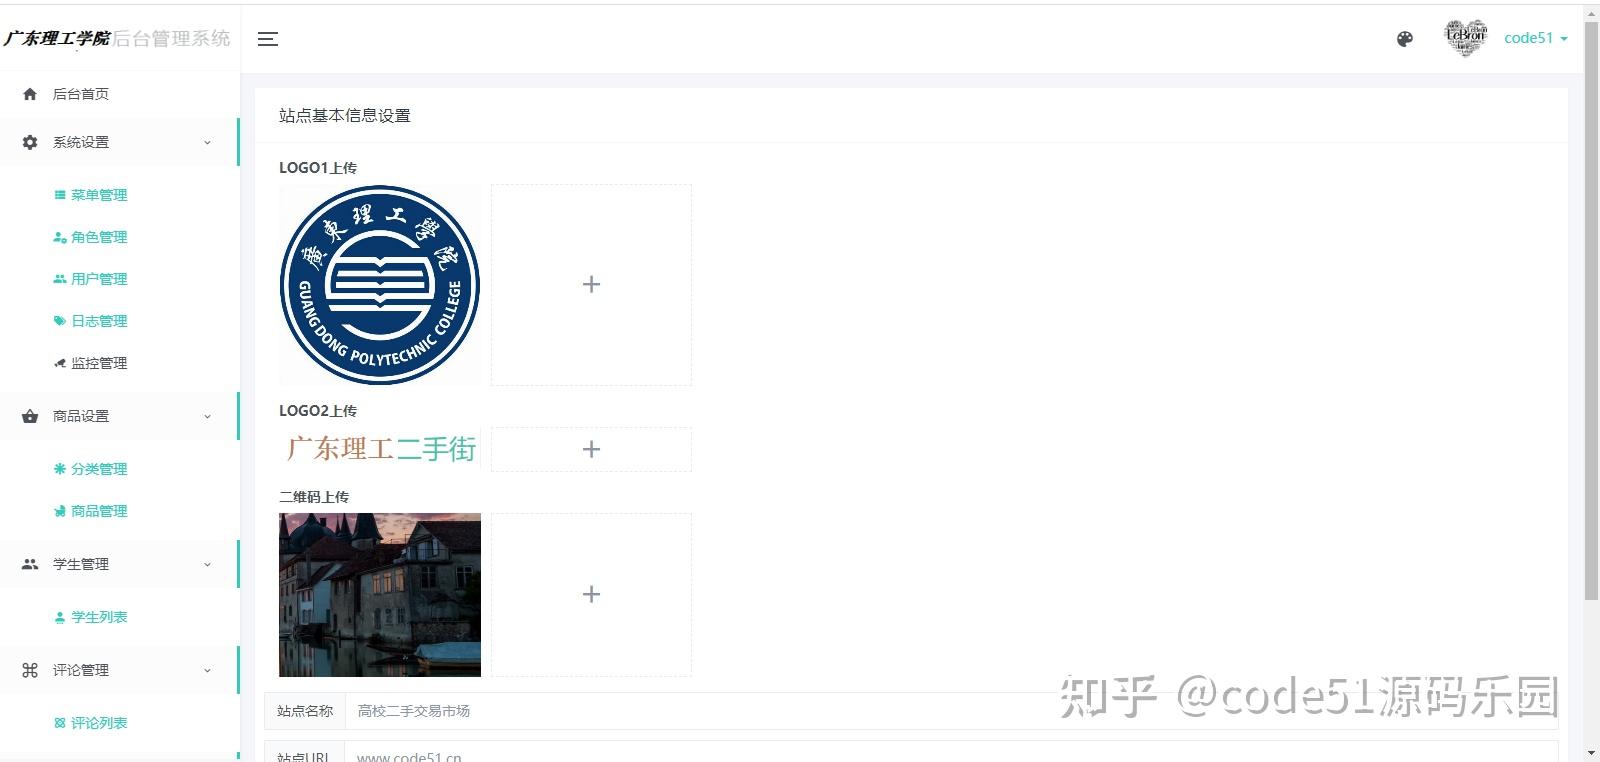Click the user avatar image
The image size is (1600, 762).
click(1465, 38)
